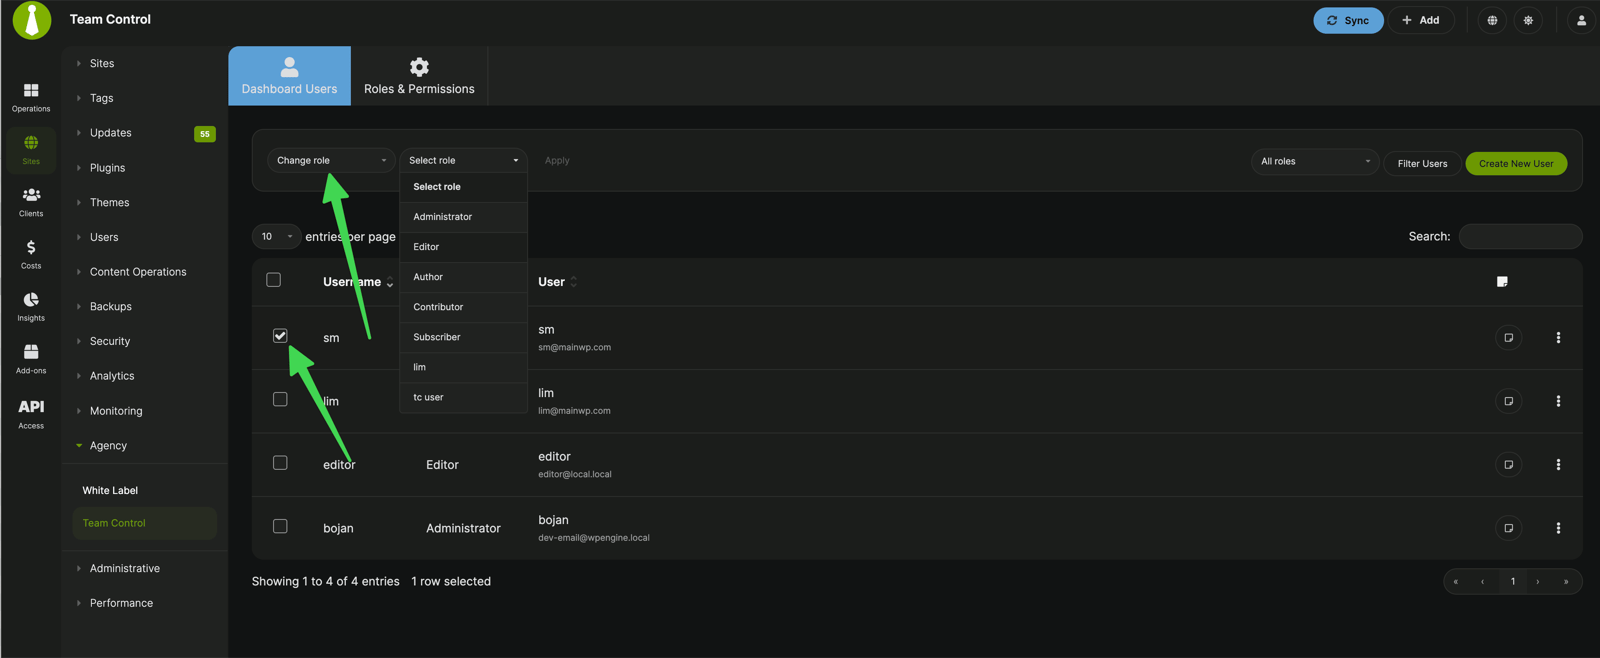Expand the Sites menu item

click(x=102, y=63)
